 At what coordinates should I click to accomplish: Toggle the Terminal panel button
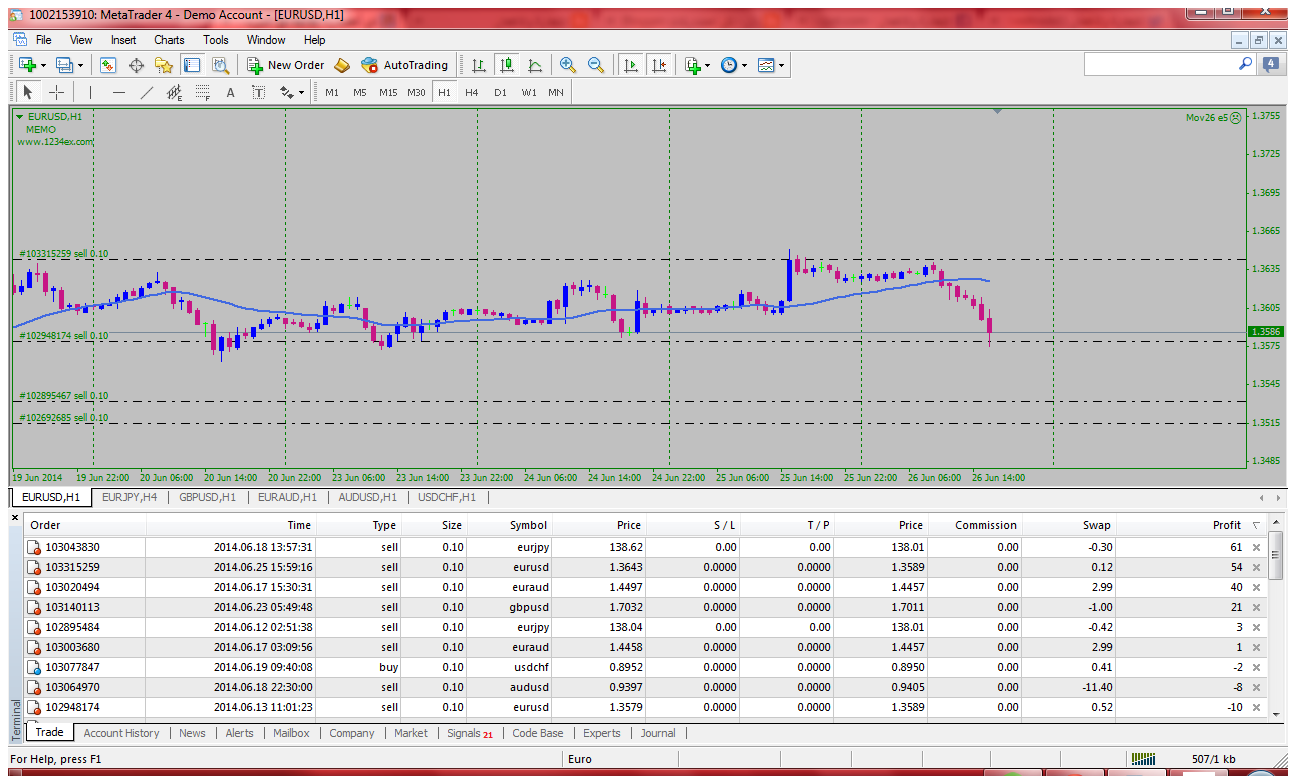click(192, 65)
